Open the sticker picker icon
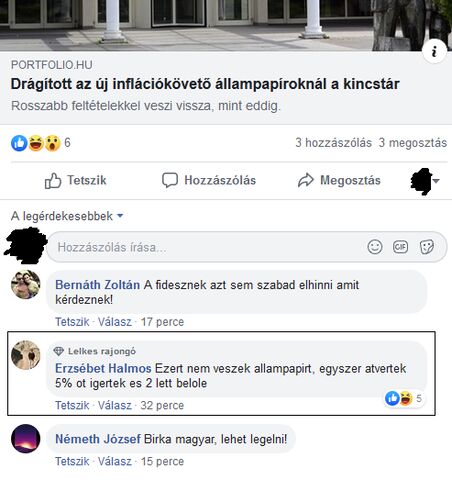 click(x=427, y=247)
